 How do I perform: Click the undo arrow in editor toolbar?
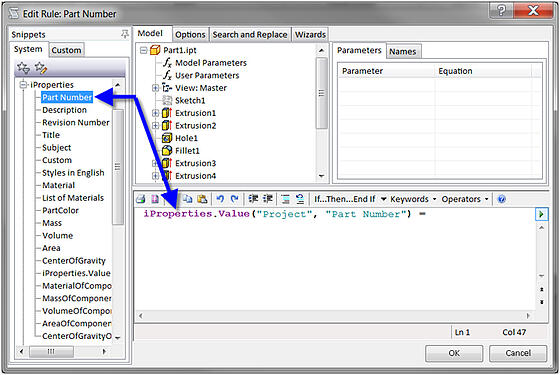point(220,199)
